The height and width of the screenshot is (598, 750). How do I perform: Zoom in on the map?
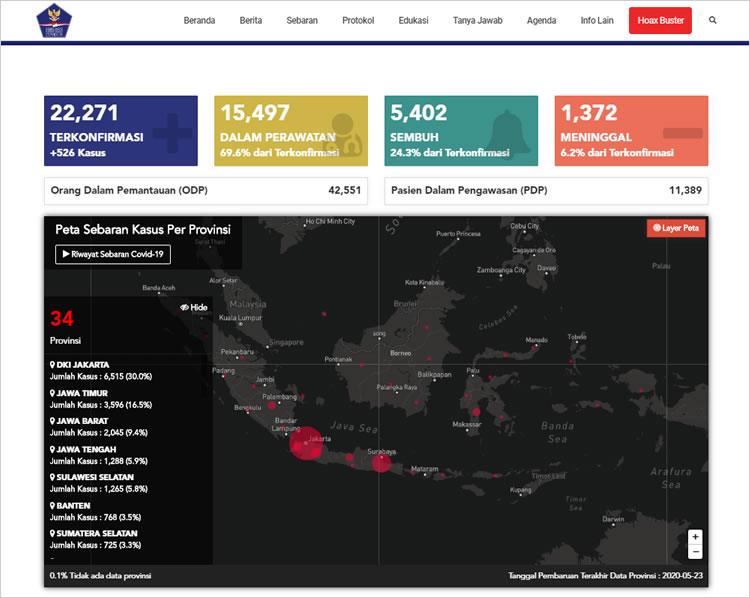point(695,536)
